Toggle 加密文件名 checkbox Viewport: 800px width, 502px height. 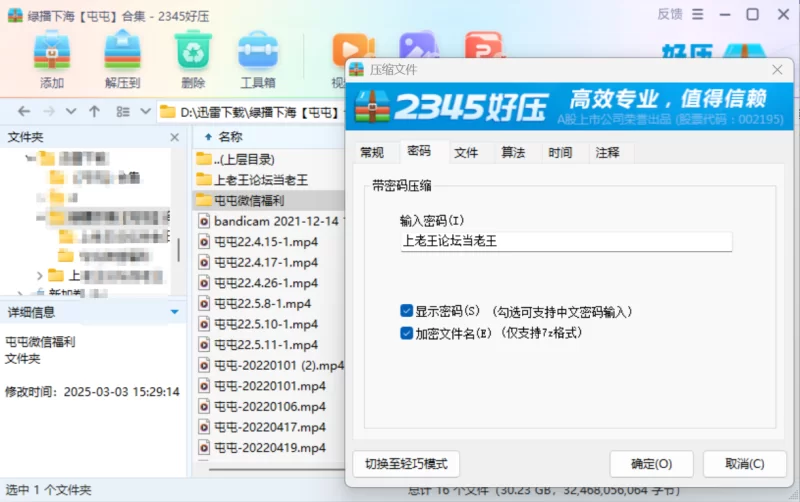[407, 333]
